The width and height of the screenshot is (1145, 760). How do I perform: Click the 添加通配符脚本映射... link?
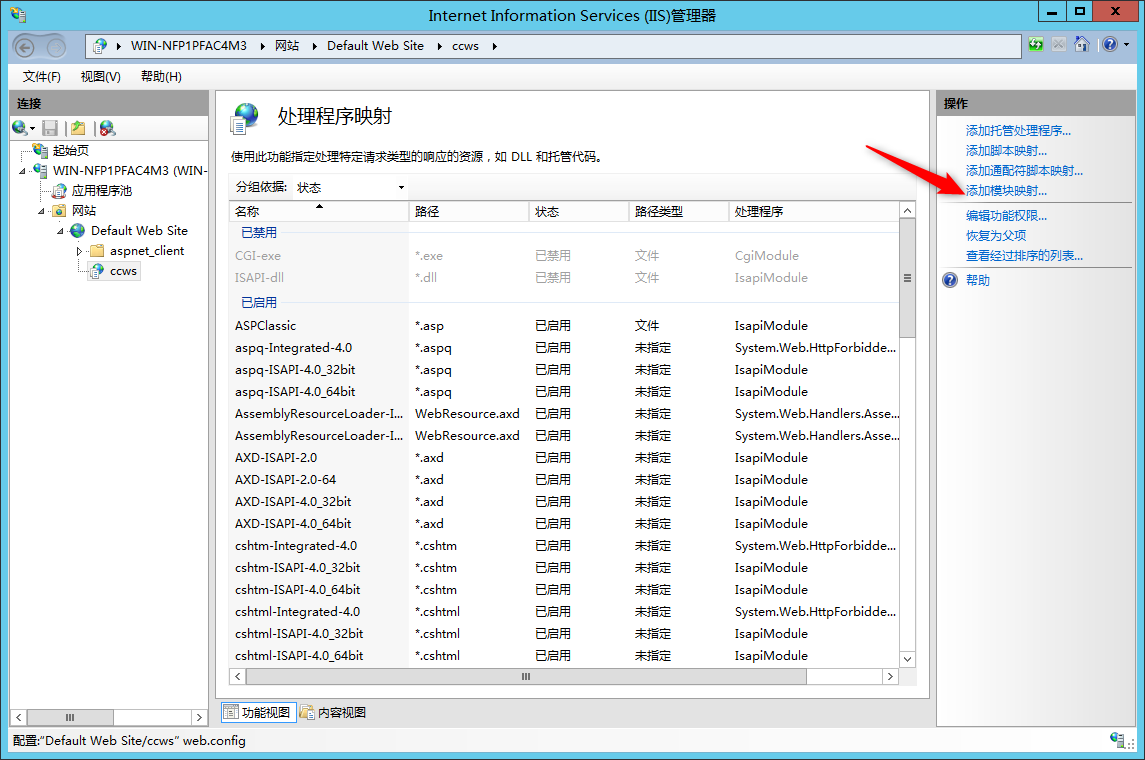point(1024,171)
